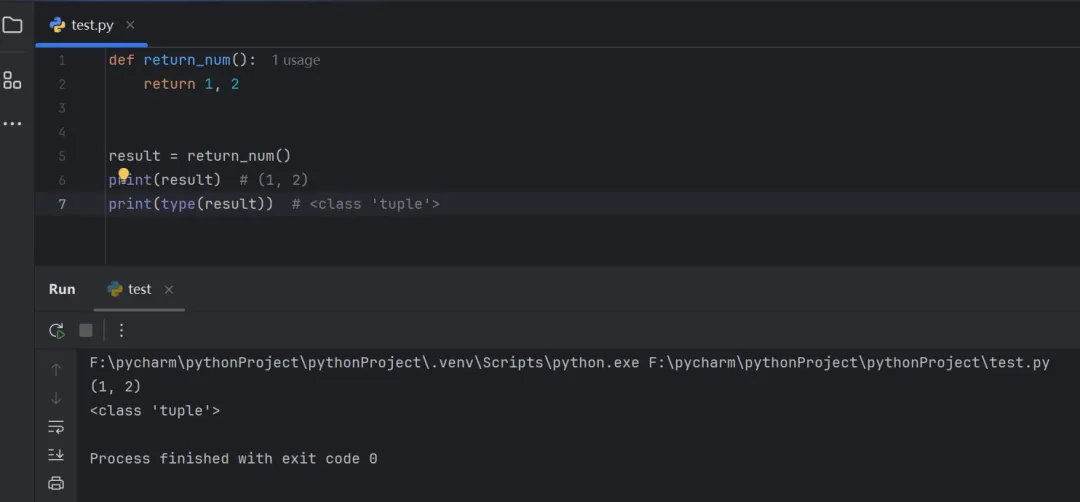
Task: Open the Structure tool window icon
Action: 12,80
